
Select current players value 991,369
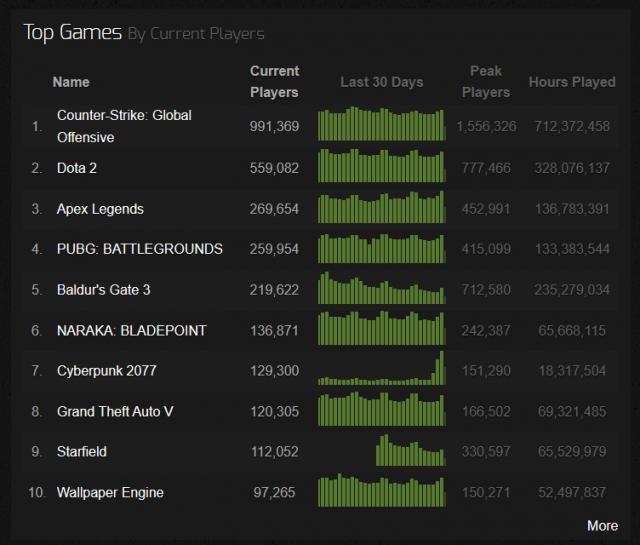(274, 127)
